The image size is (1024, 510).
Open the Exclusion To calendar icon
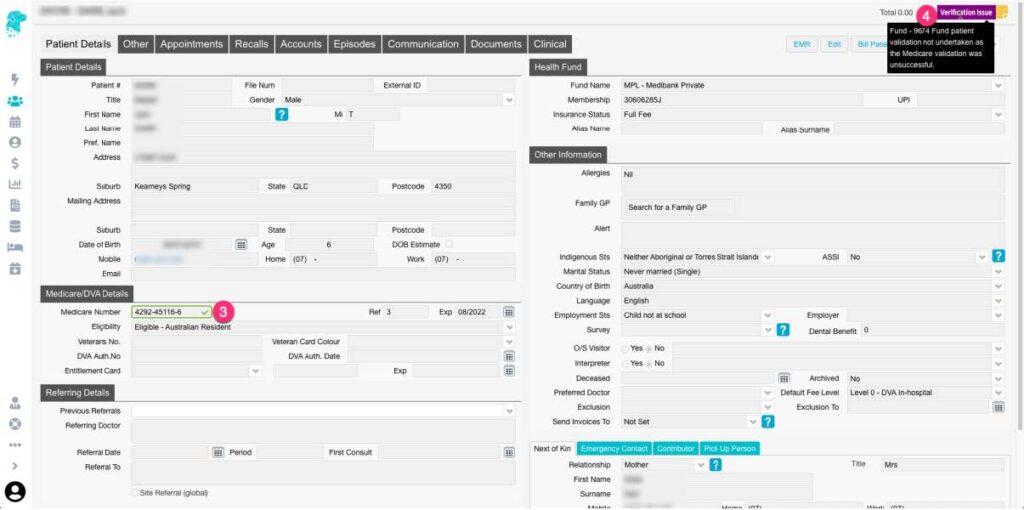[999, 407]
